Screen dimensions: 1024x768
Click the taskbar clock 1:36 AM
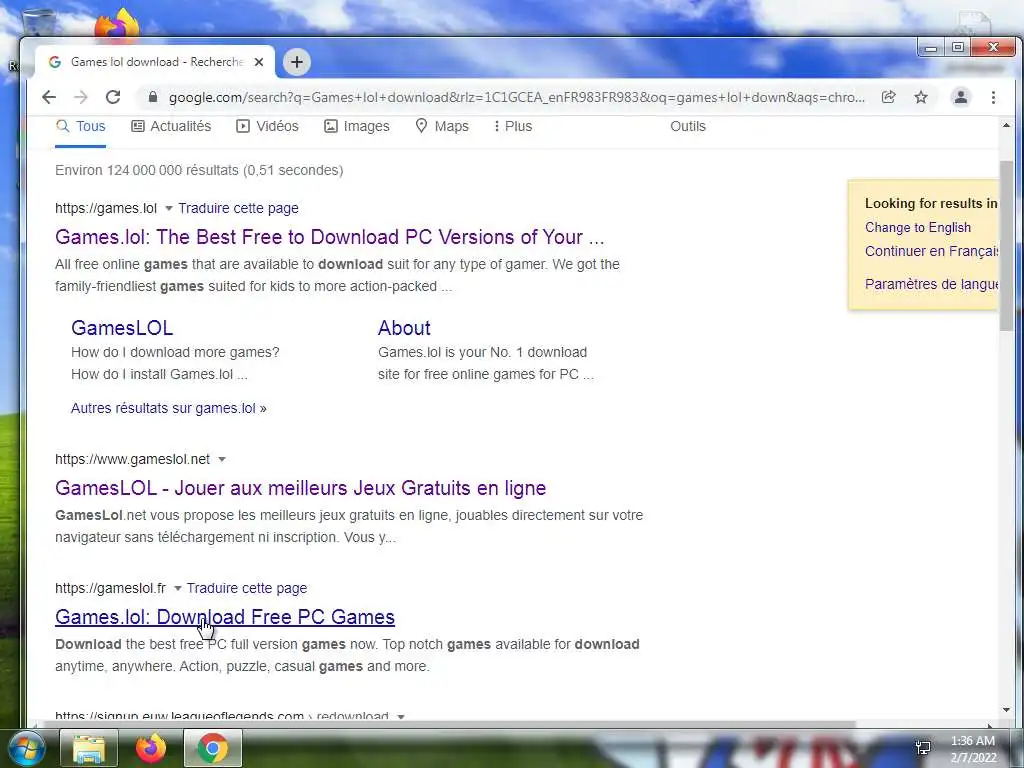(973, 741)
